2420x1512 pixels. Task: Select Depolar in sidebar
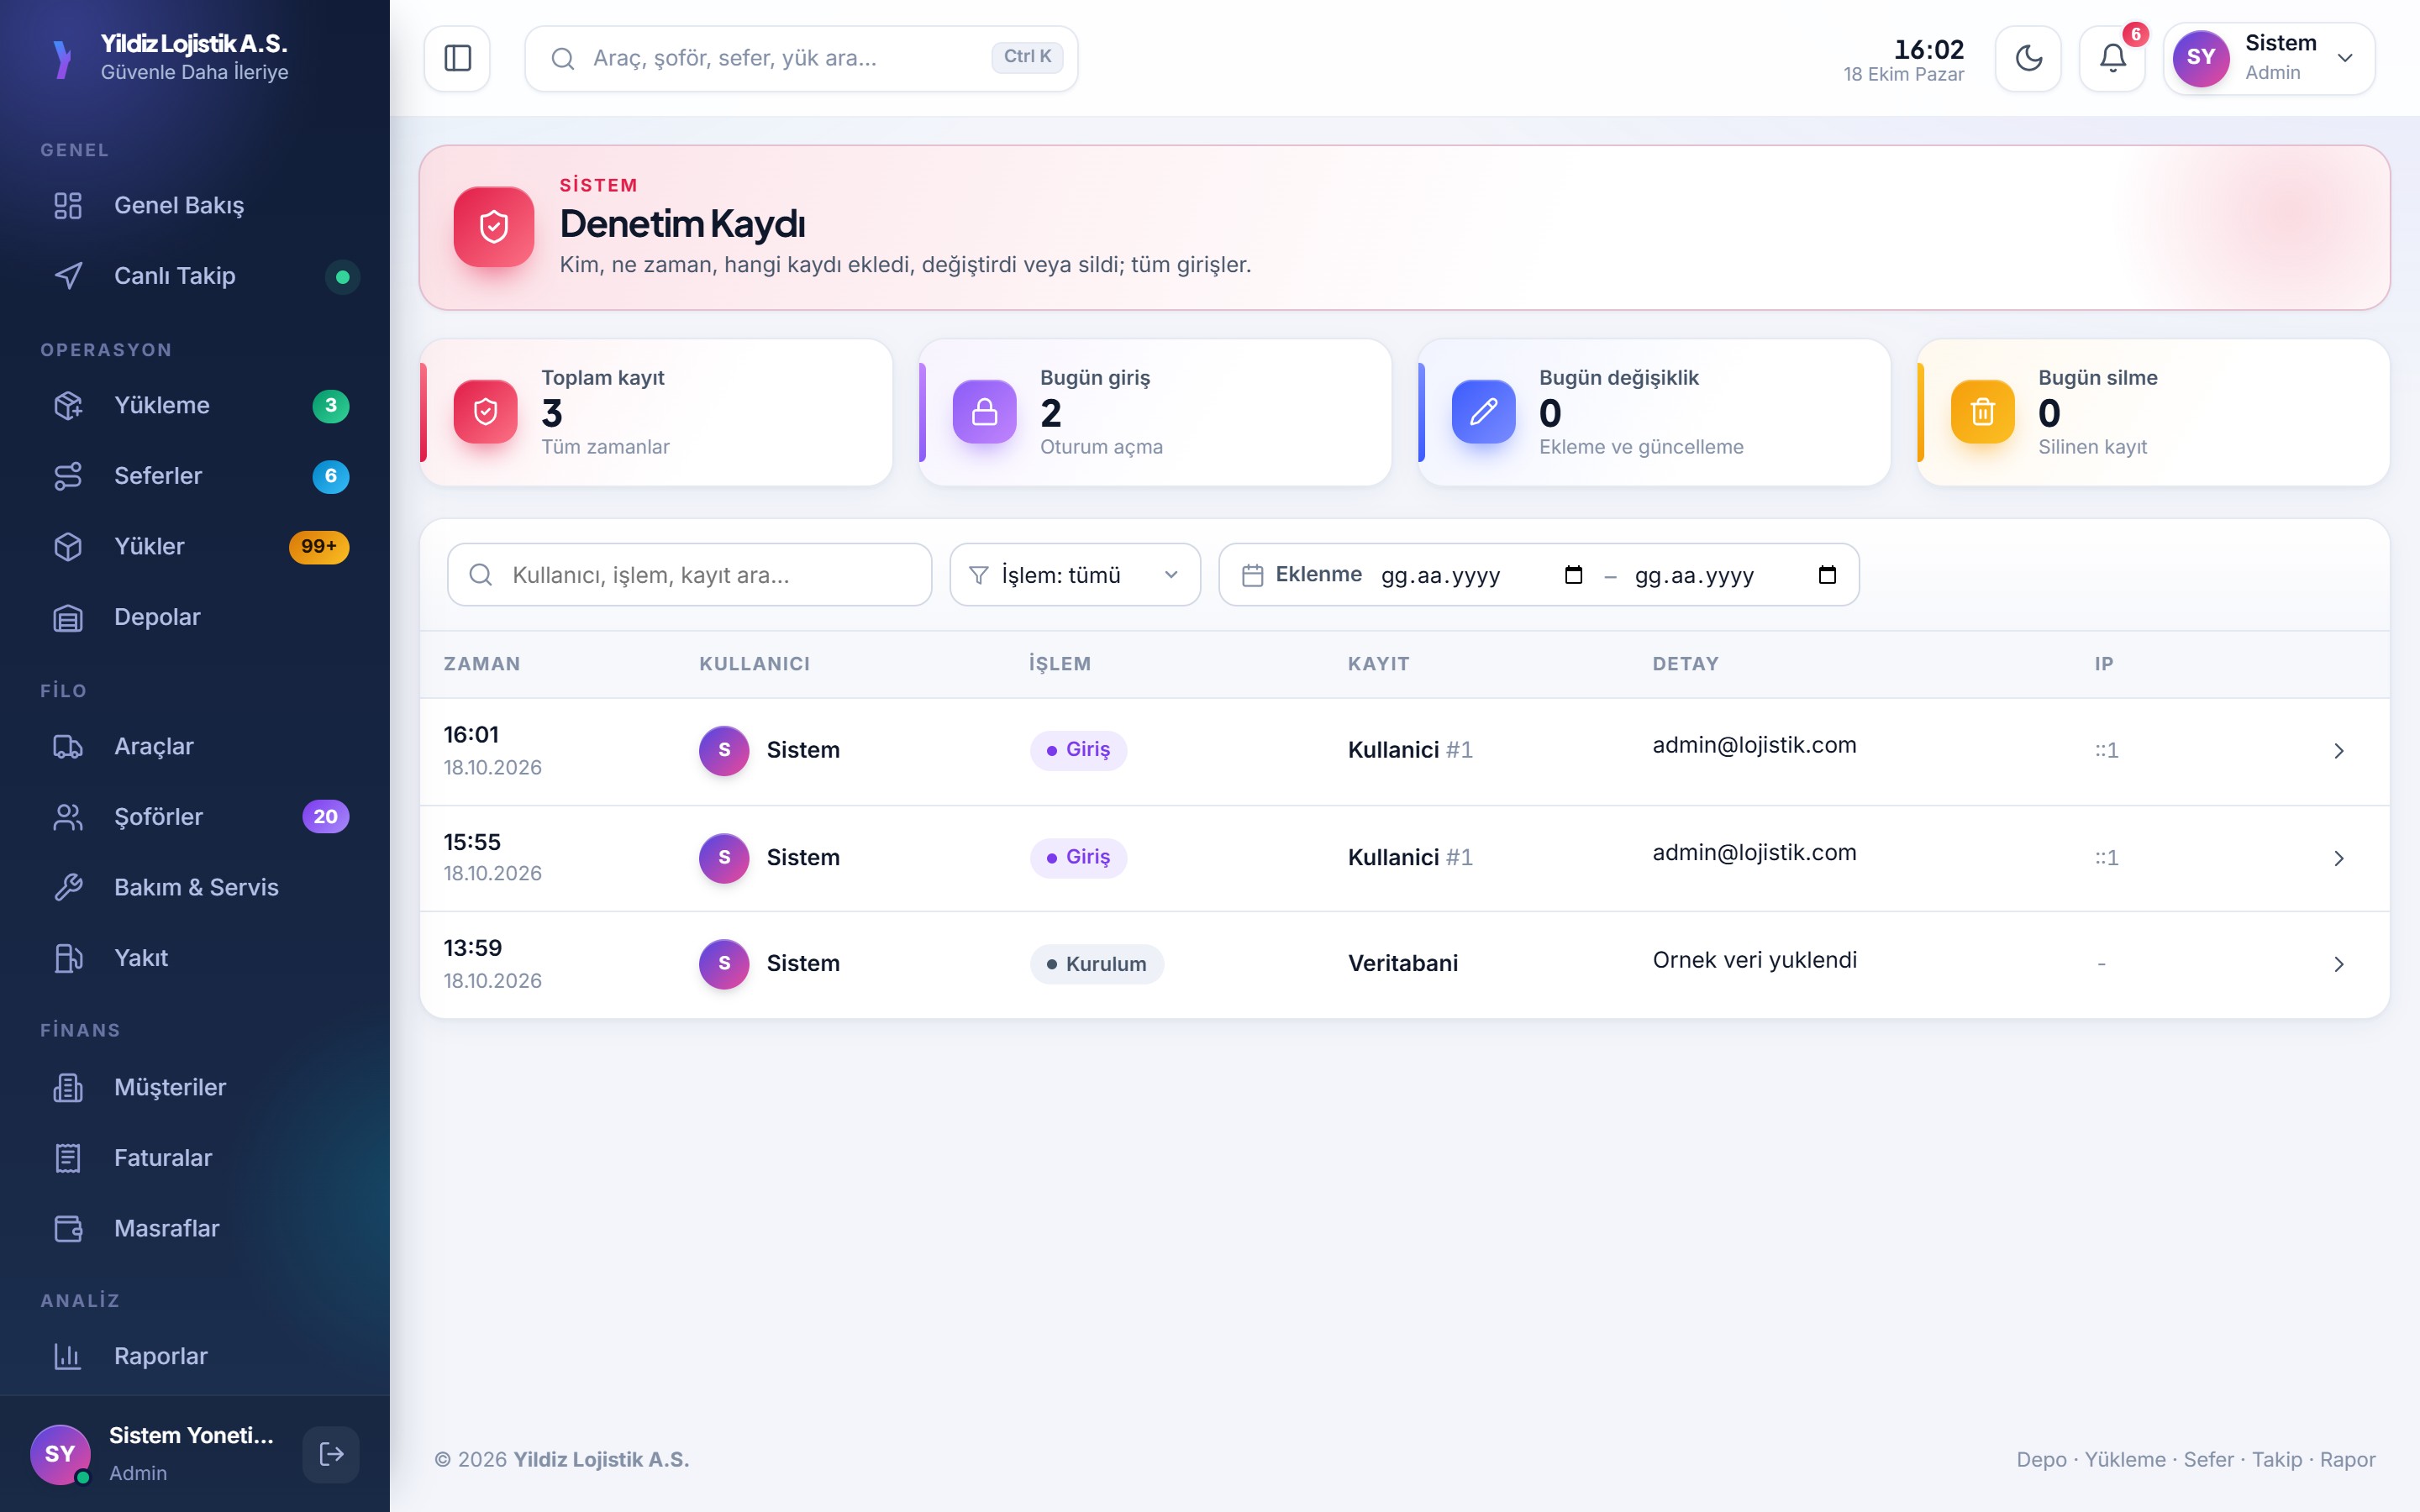[195, 617]
